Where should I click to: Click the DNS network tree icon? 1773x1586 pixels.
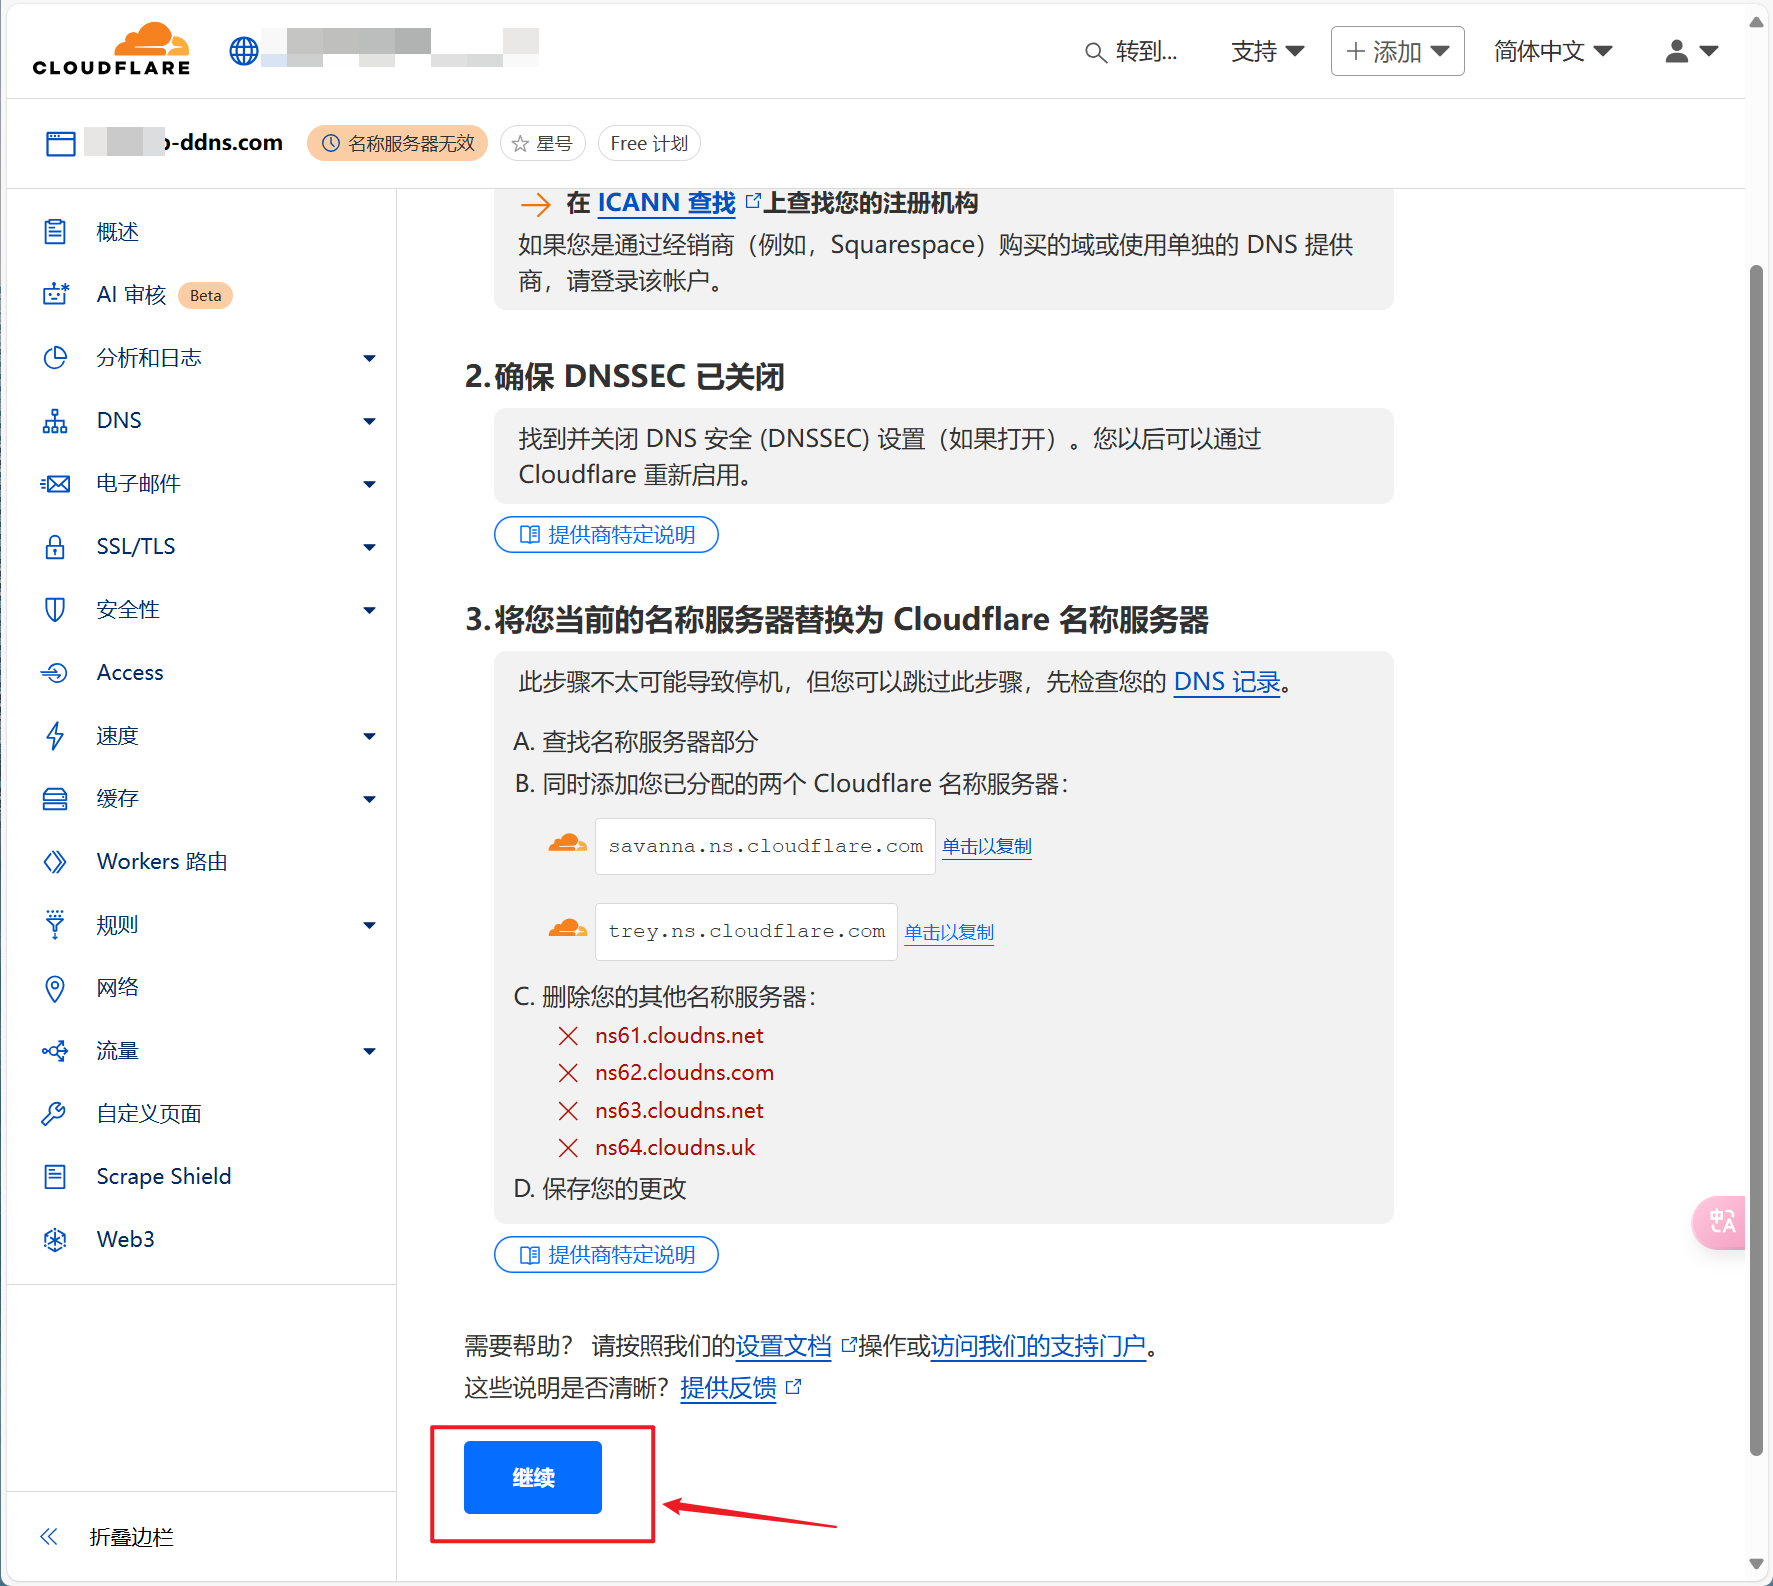[x=55, y=421]
